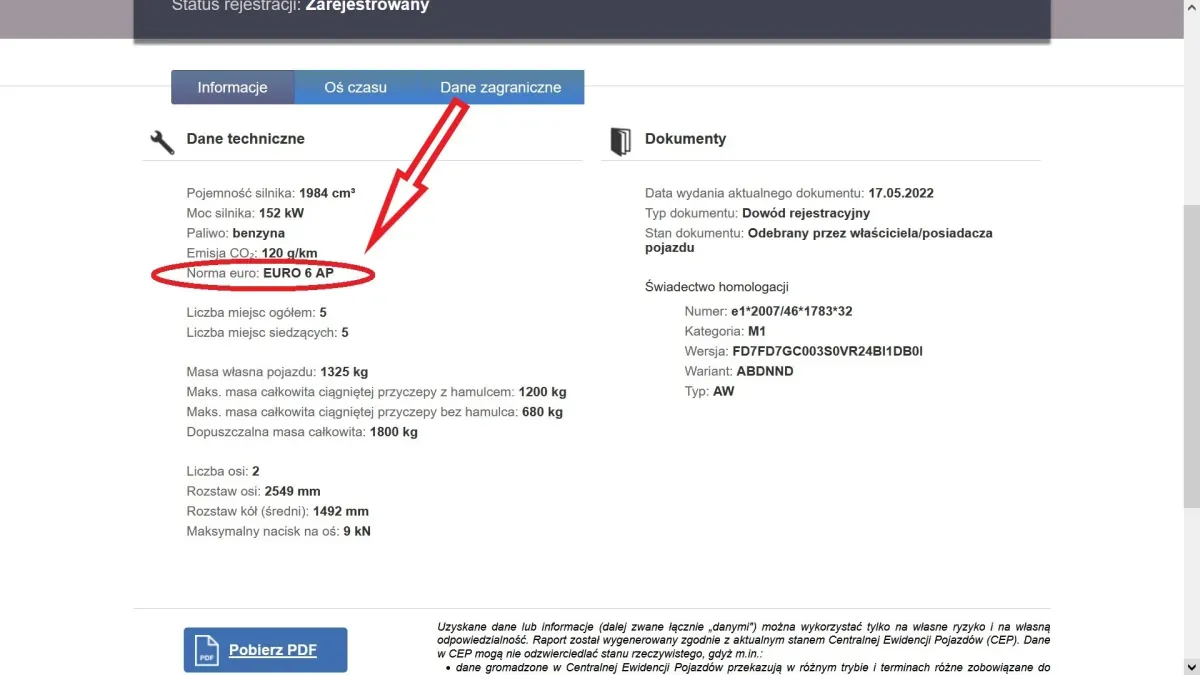
Task: Select CO2 emission value 120 g/km
Action: (289, 253)
